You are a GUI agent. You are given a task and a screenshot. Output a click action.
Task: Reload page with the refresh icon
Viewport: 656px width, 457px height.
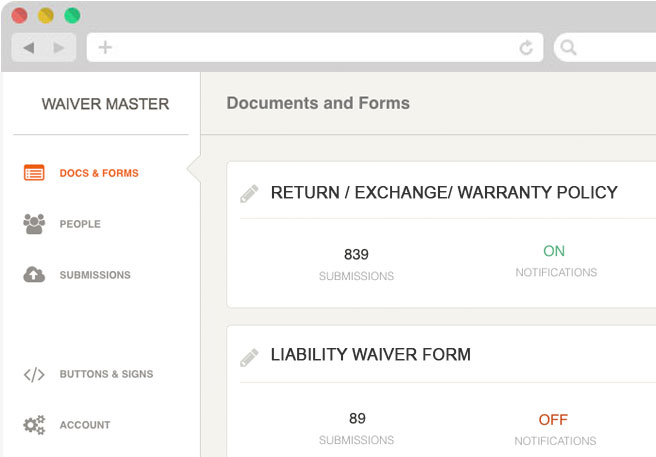526,48
